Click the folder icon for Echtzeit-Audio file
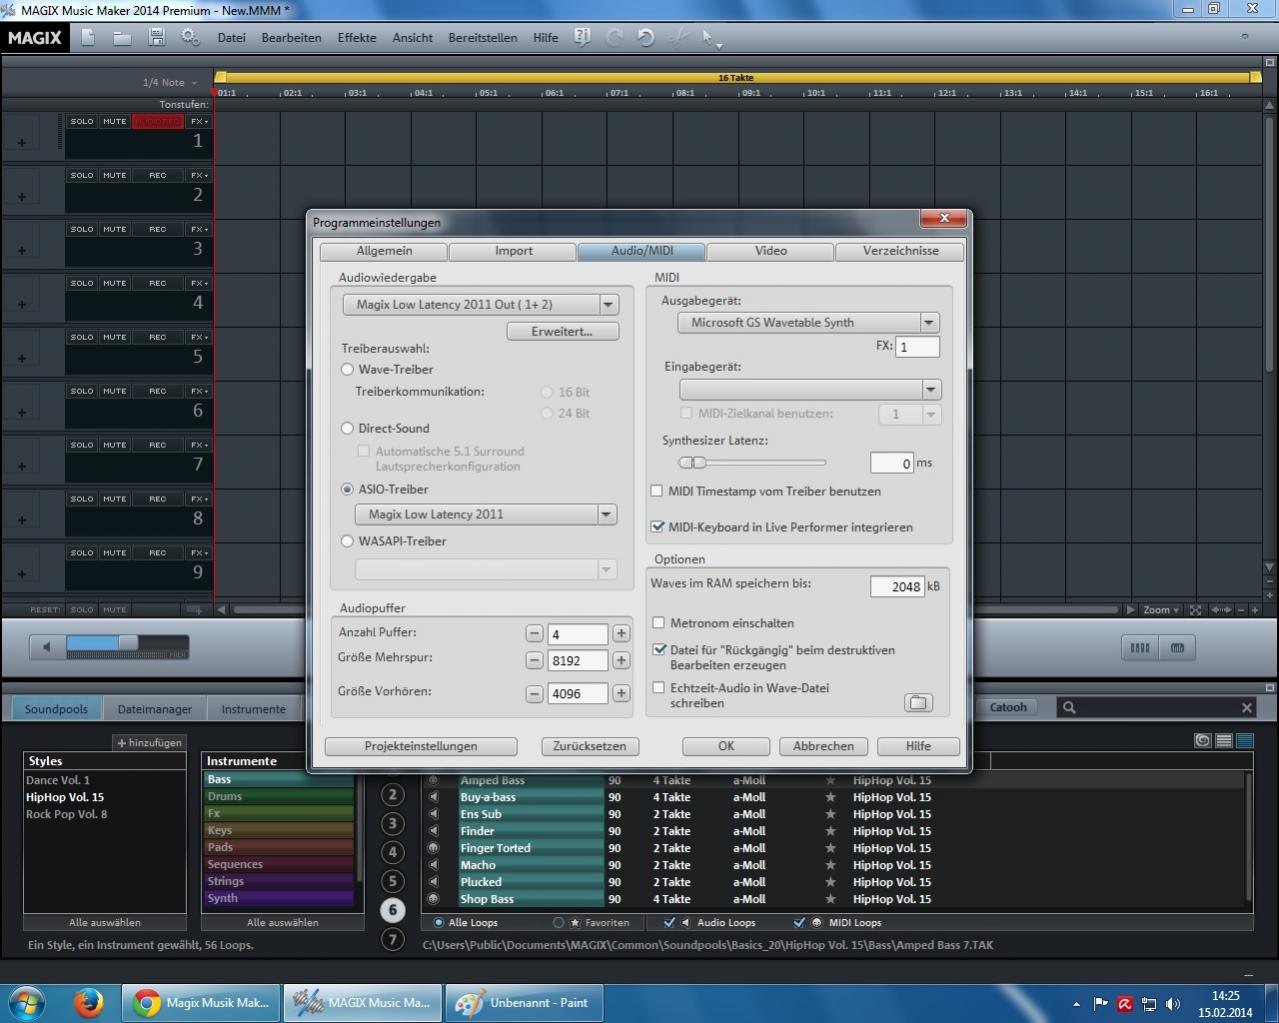Screen dimensions: 1279x1023 point(918,702)
